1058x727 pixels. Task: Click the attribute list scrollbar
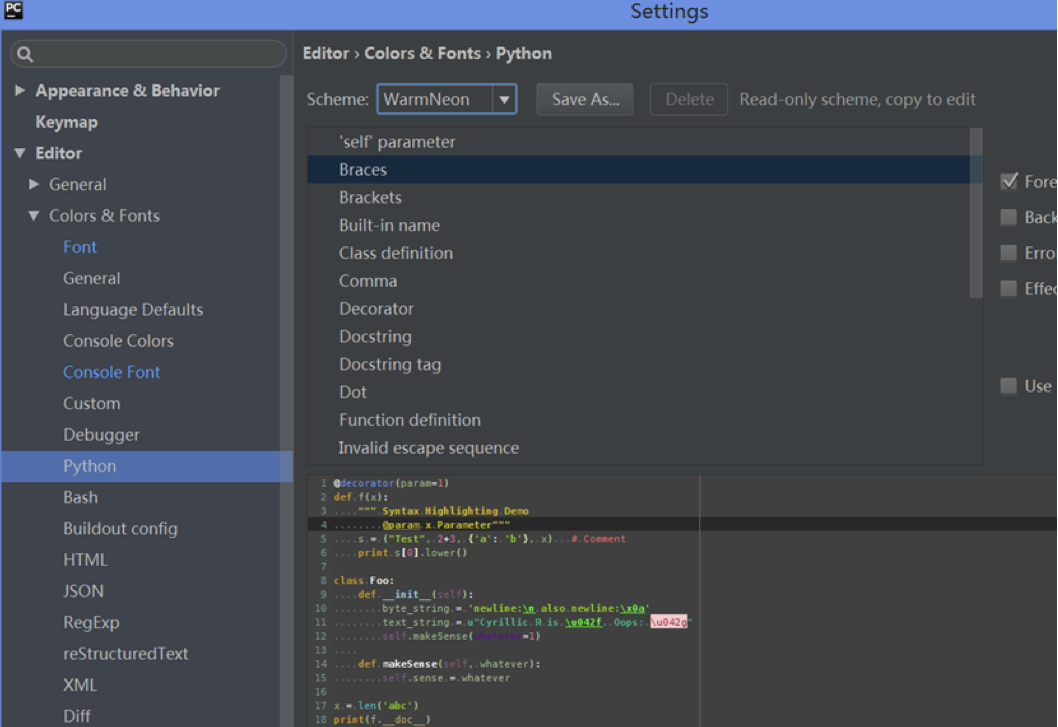point(976,213)
